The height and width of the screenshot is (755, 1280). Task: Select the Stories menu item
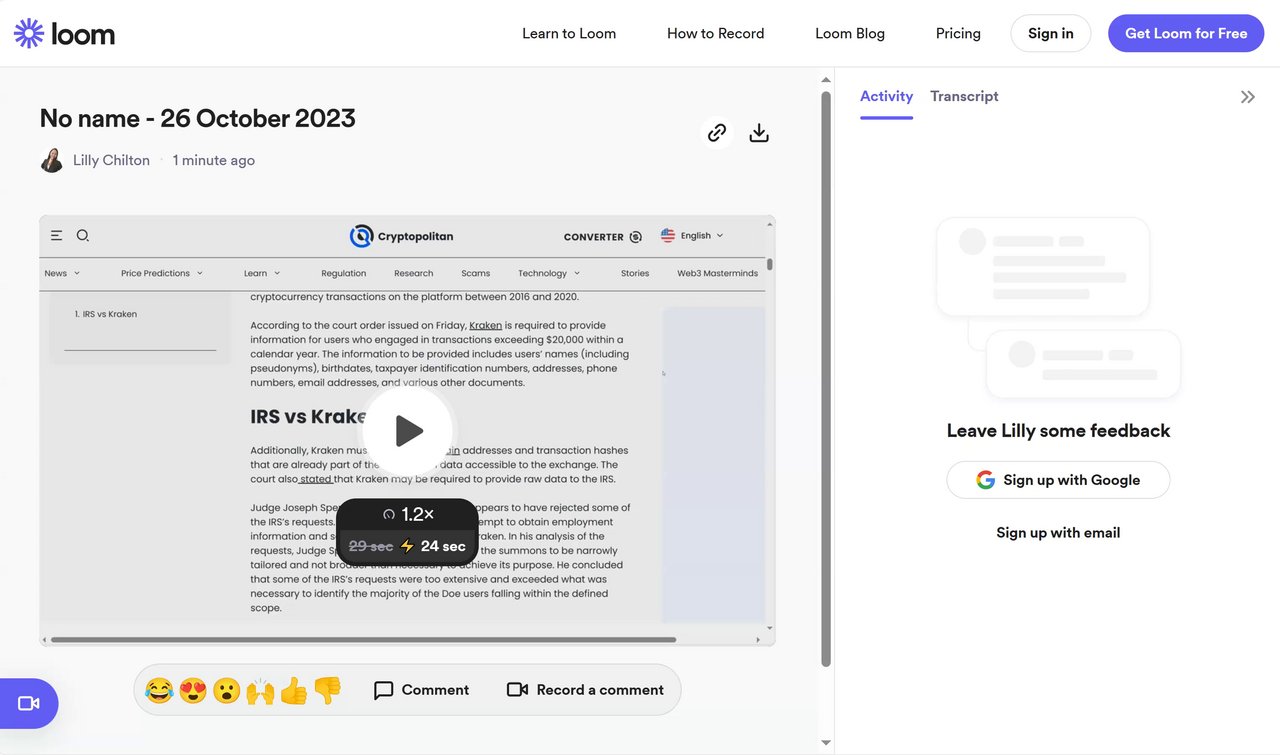(635, 273)
